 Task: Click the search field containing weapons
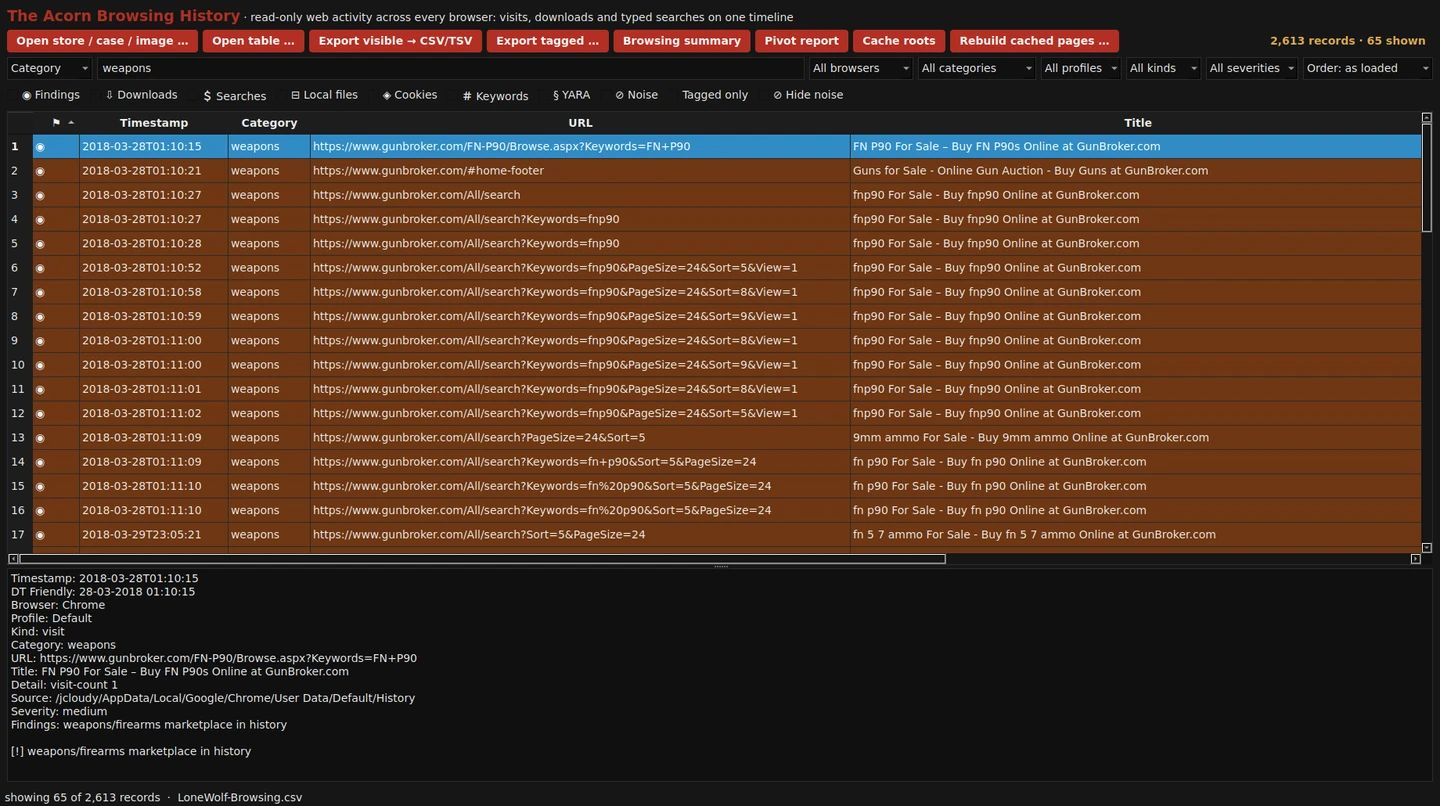pyautogui.click(x=450, y=68)
